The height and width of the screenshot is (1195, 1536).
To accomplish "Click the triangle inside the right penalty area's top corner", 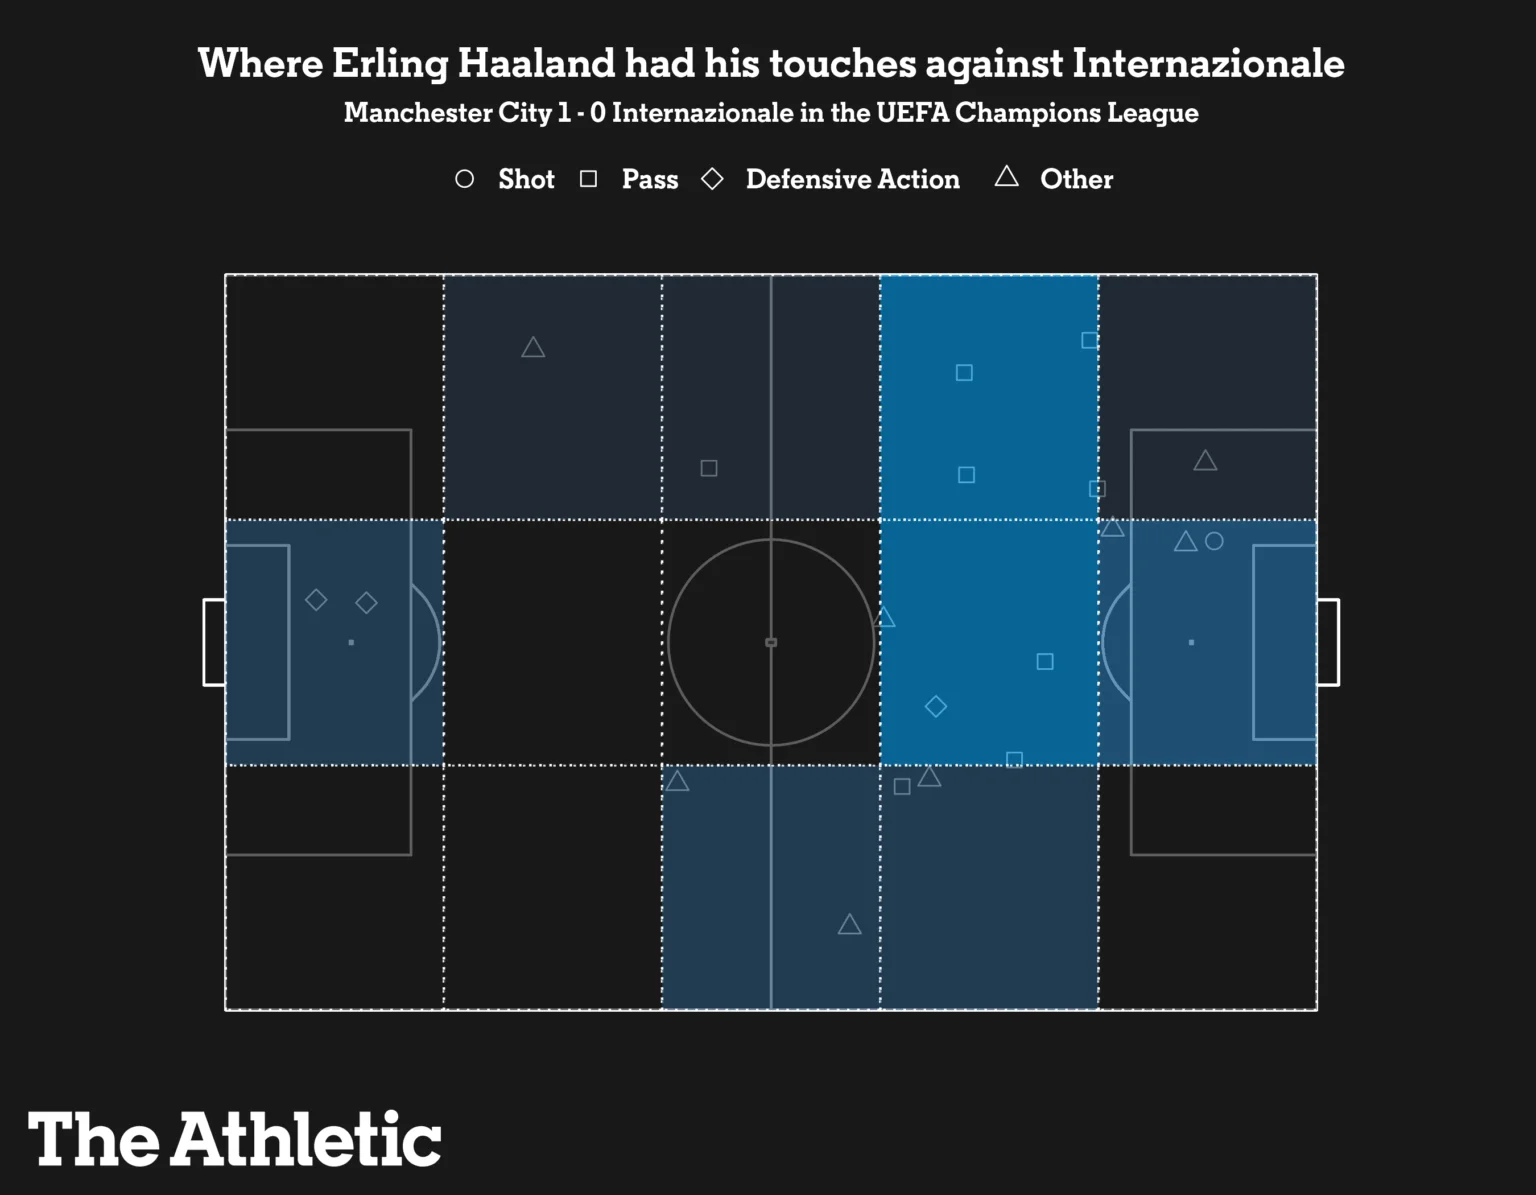I will (1205, 461).
